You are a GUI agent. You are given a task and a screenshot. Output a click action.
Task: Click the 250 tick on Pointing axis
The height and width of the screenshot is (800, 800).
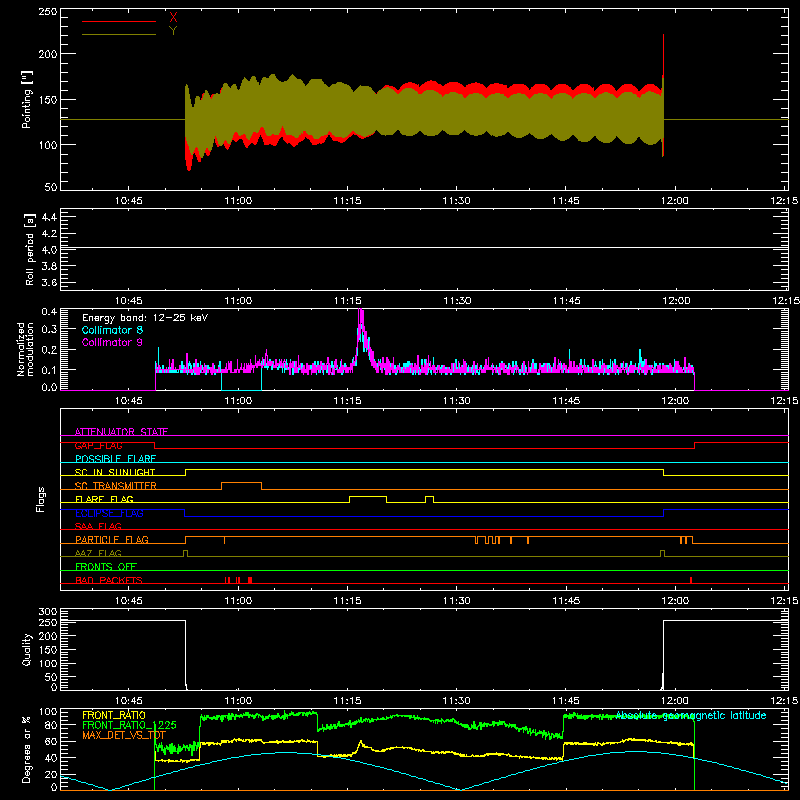(48, 12)
